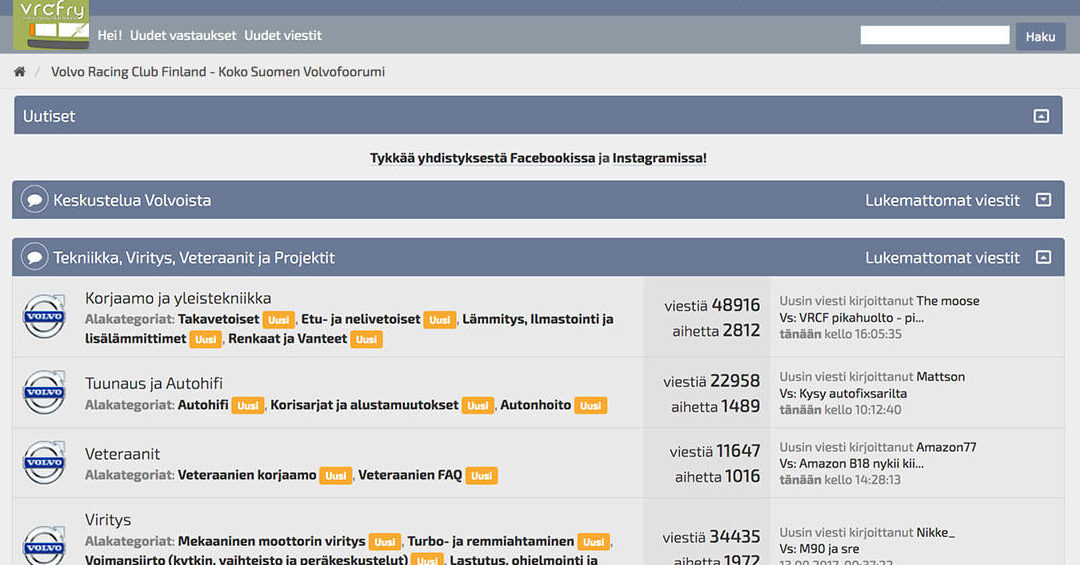Open user profile Amazon77
Screen dimensions: 1080x565
coord(946,446)
